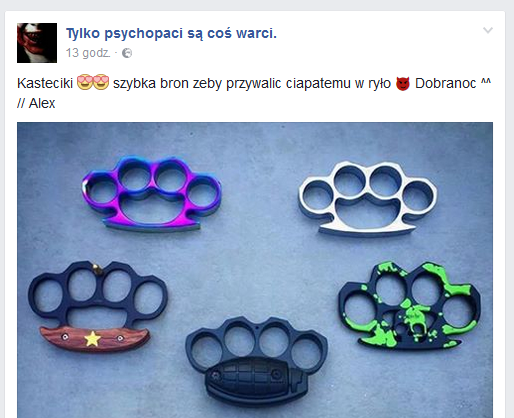Click the "Dobranoc ^^" text in post
The image size is (514, 418).
coord(453,83)
